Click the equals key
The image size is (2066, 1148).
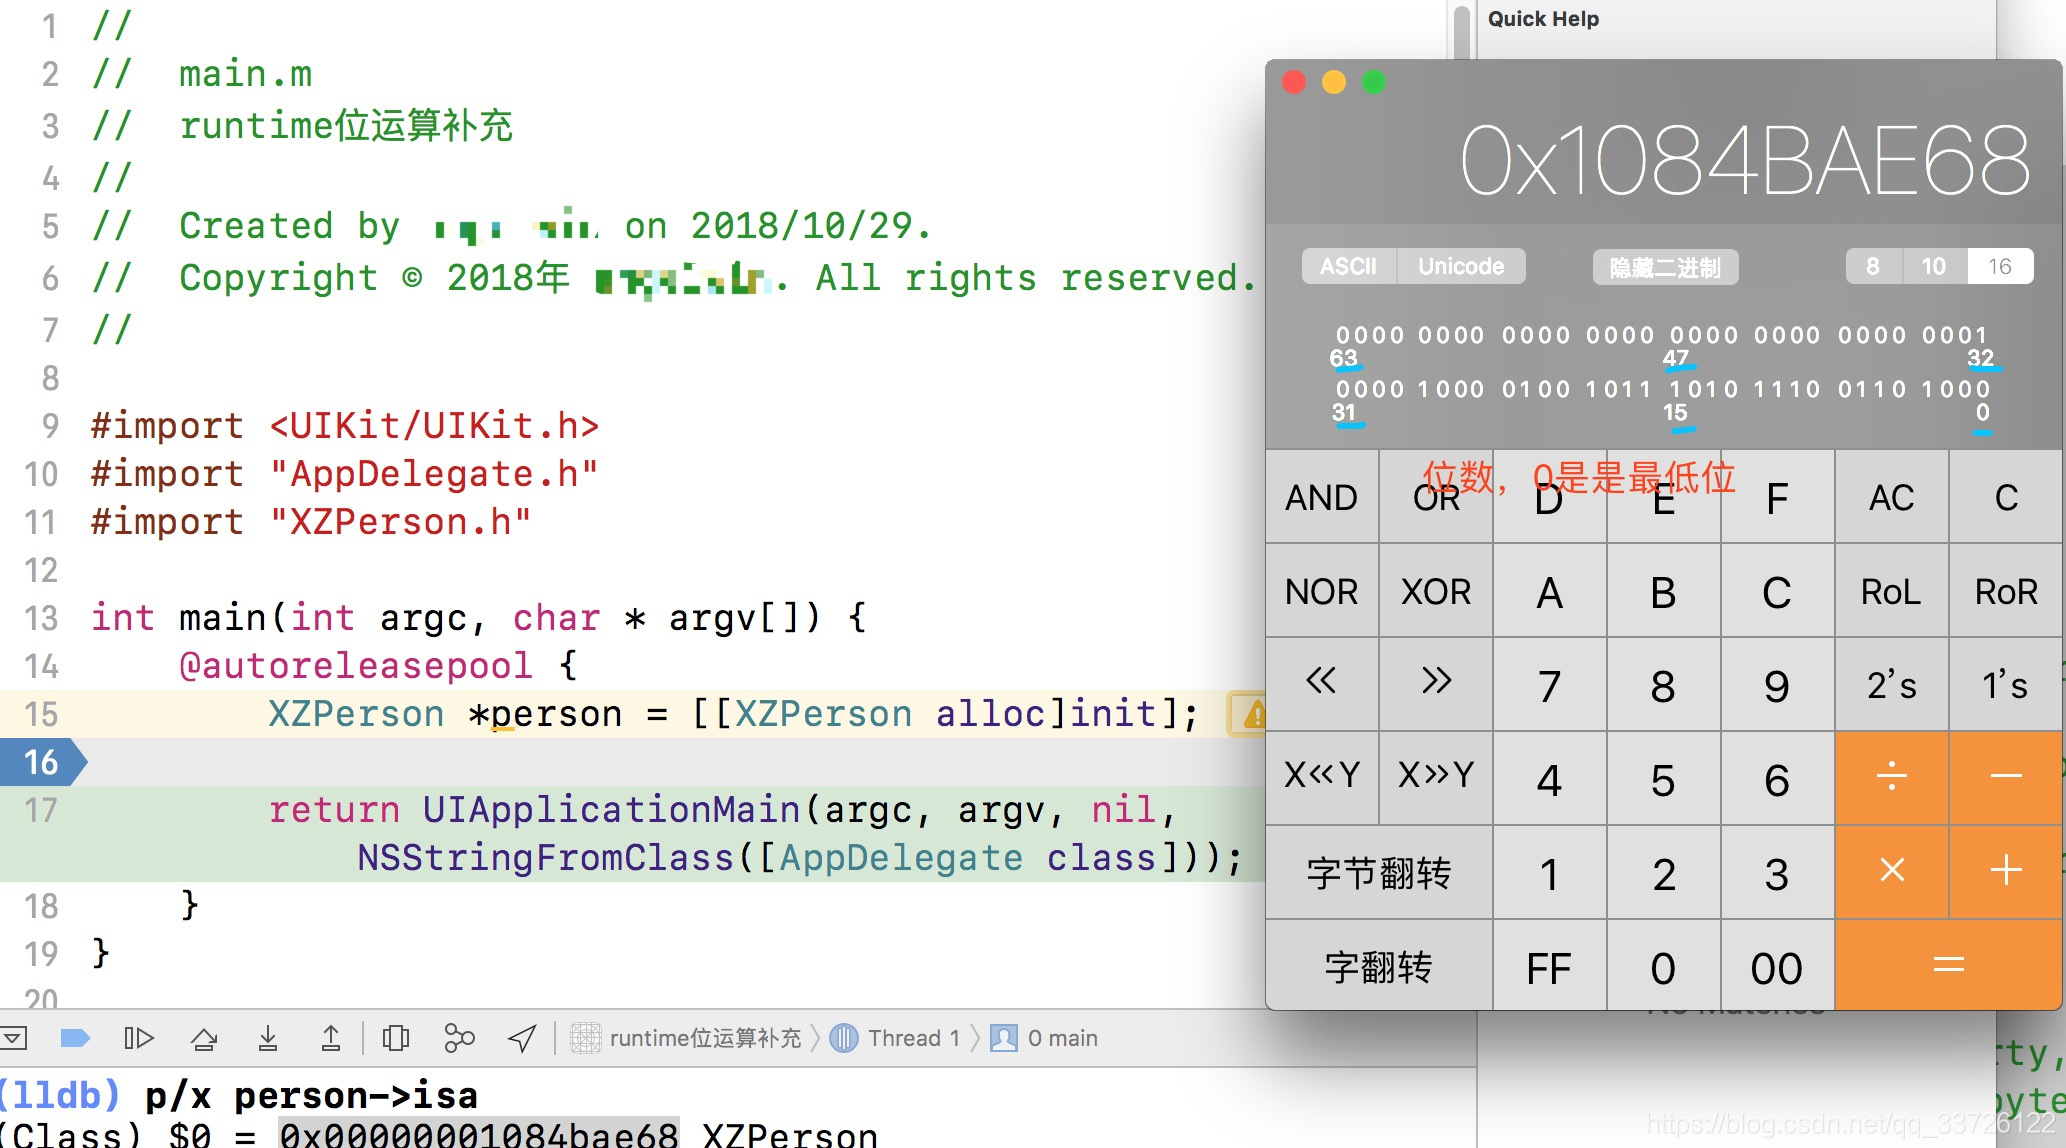[x=1948, y=965]
